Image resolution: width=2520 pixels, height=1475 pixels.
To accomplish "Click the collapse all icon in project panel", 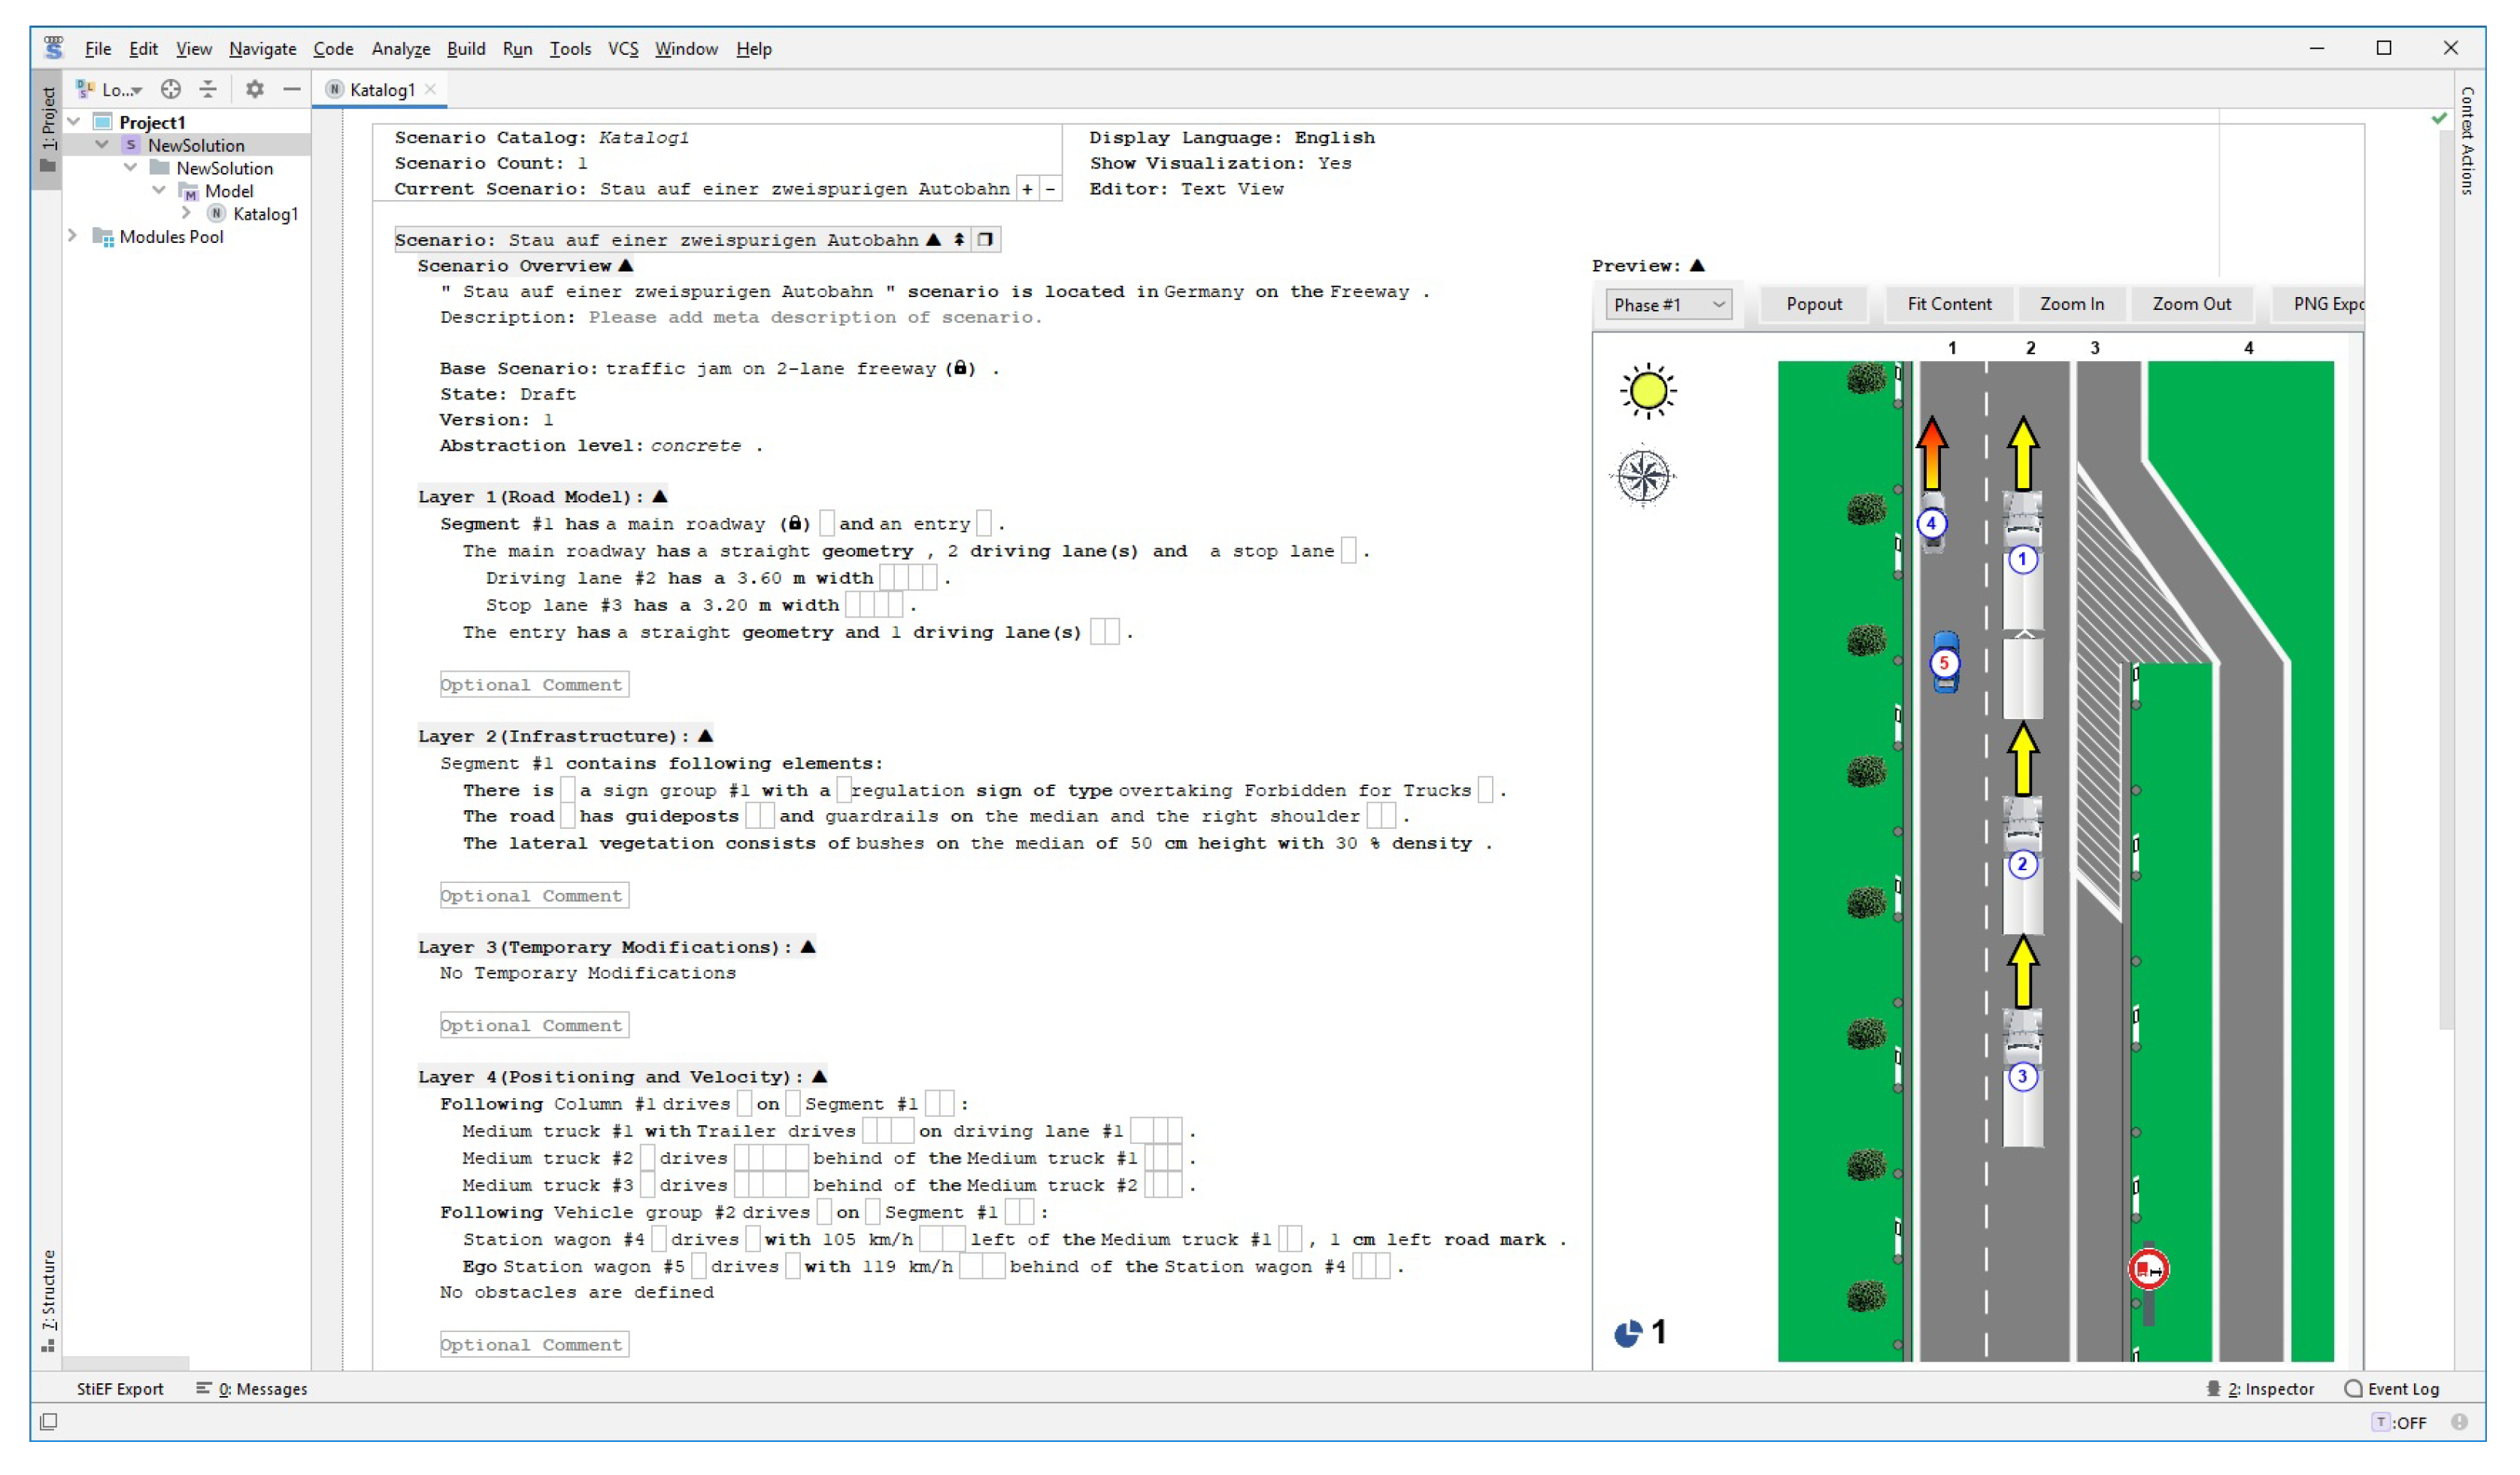I will click(x=208, y=89).
